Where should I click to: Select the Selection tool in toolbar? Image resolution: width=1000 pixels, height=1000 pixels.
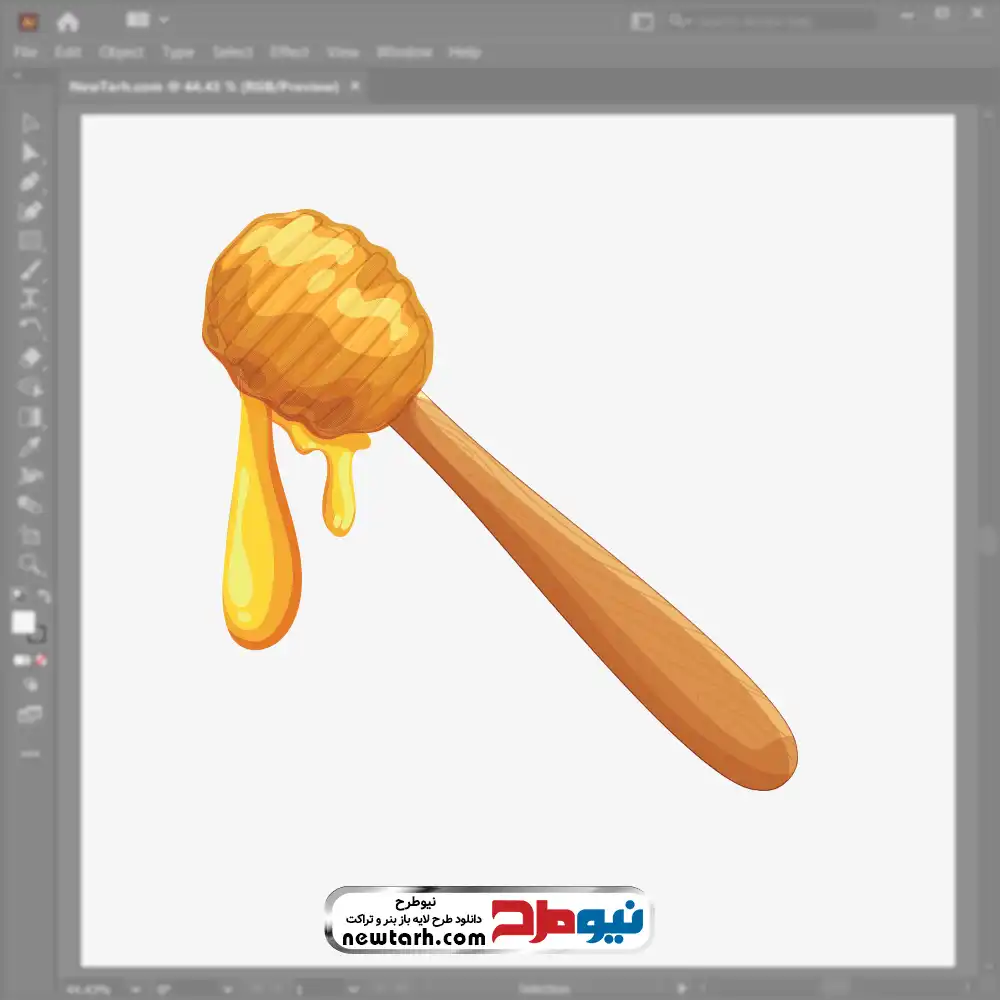30,123
